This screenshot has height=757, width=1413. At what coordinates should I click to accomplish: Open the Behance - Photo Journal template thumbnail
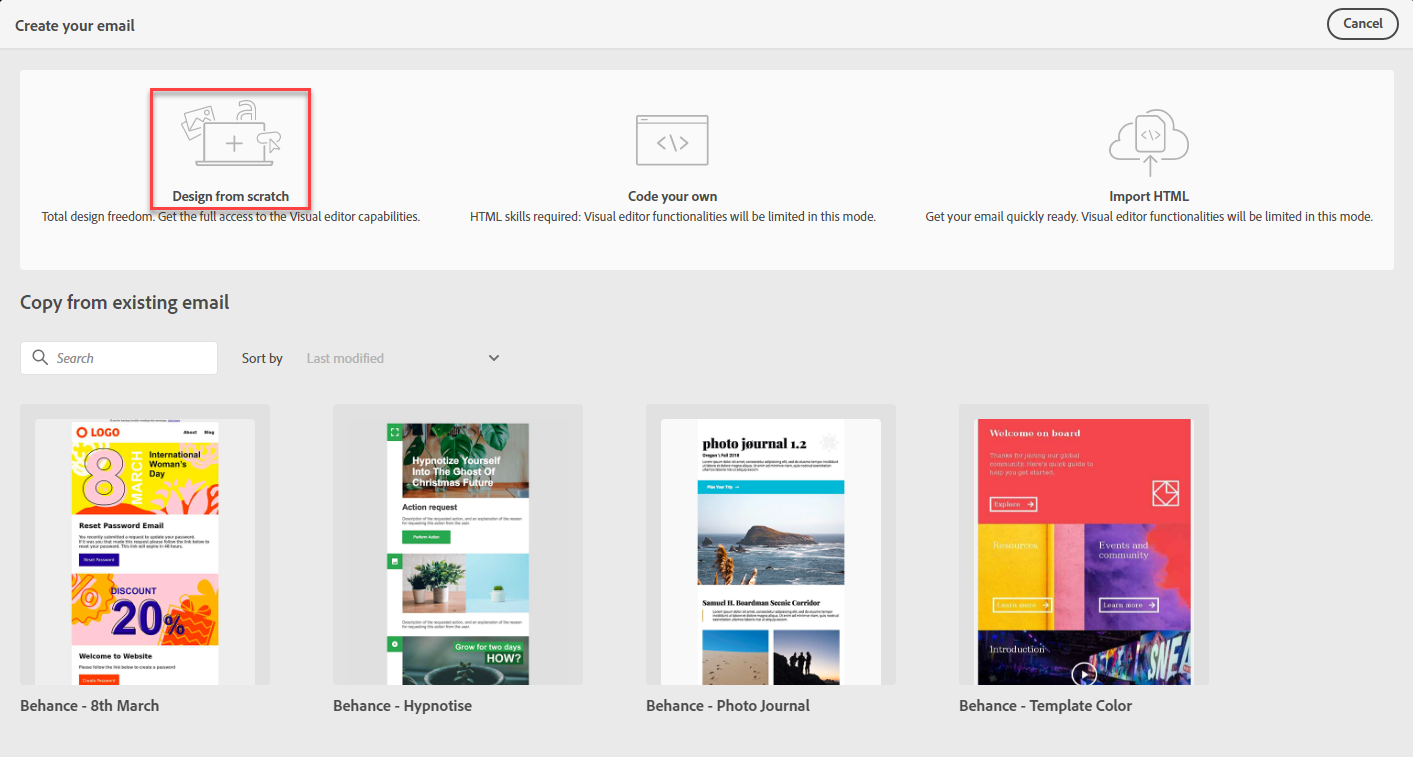click(x=771, y=545)
